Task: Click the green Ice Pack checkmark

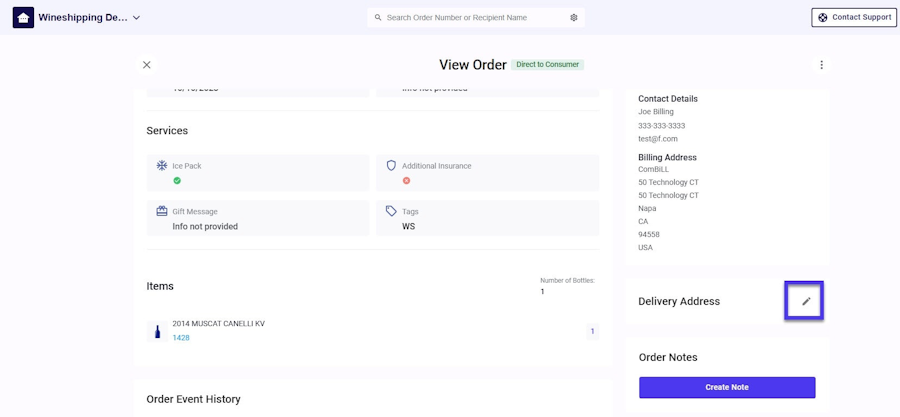Action: pos(177,181)
